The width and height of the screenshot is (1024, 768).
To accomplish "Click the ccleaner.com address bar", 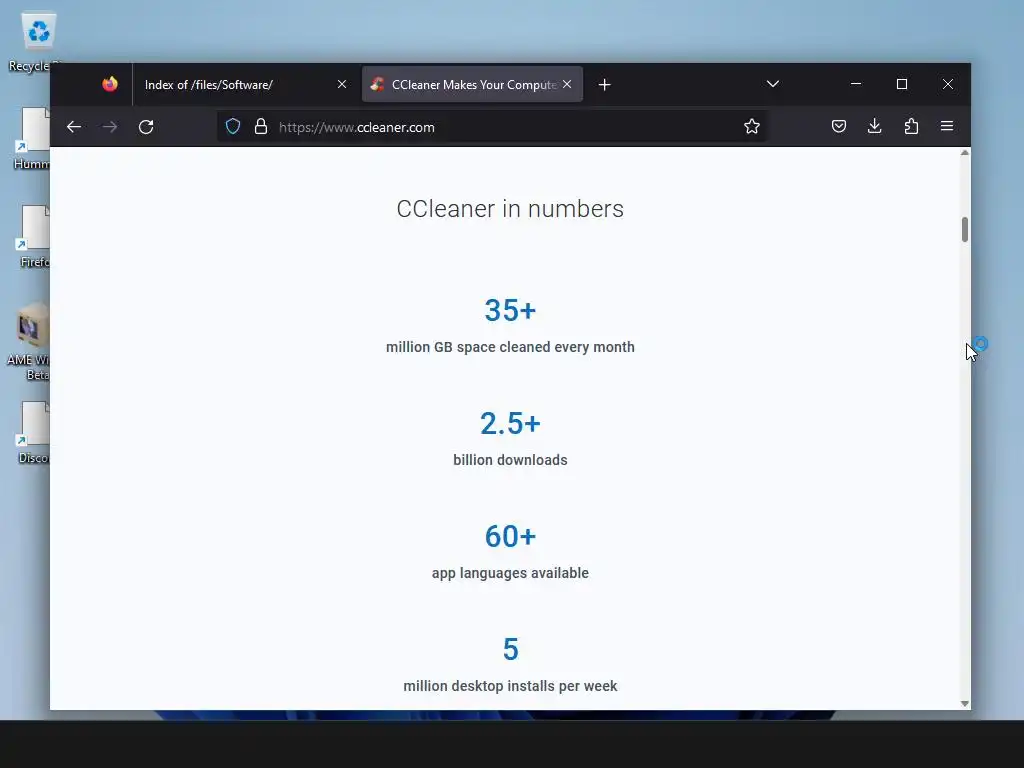I will tap(490, 127).
